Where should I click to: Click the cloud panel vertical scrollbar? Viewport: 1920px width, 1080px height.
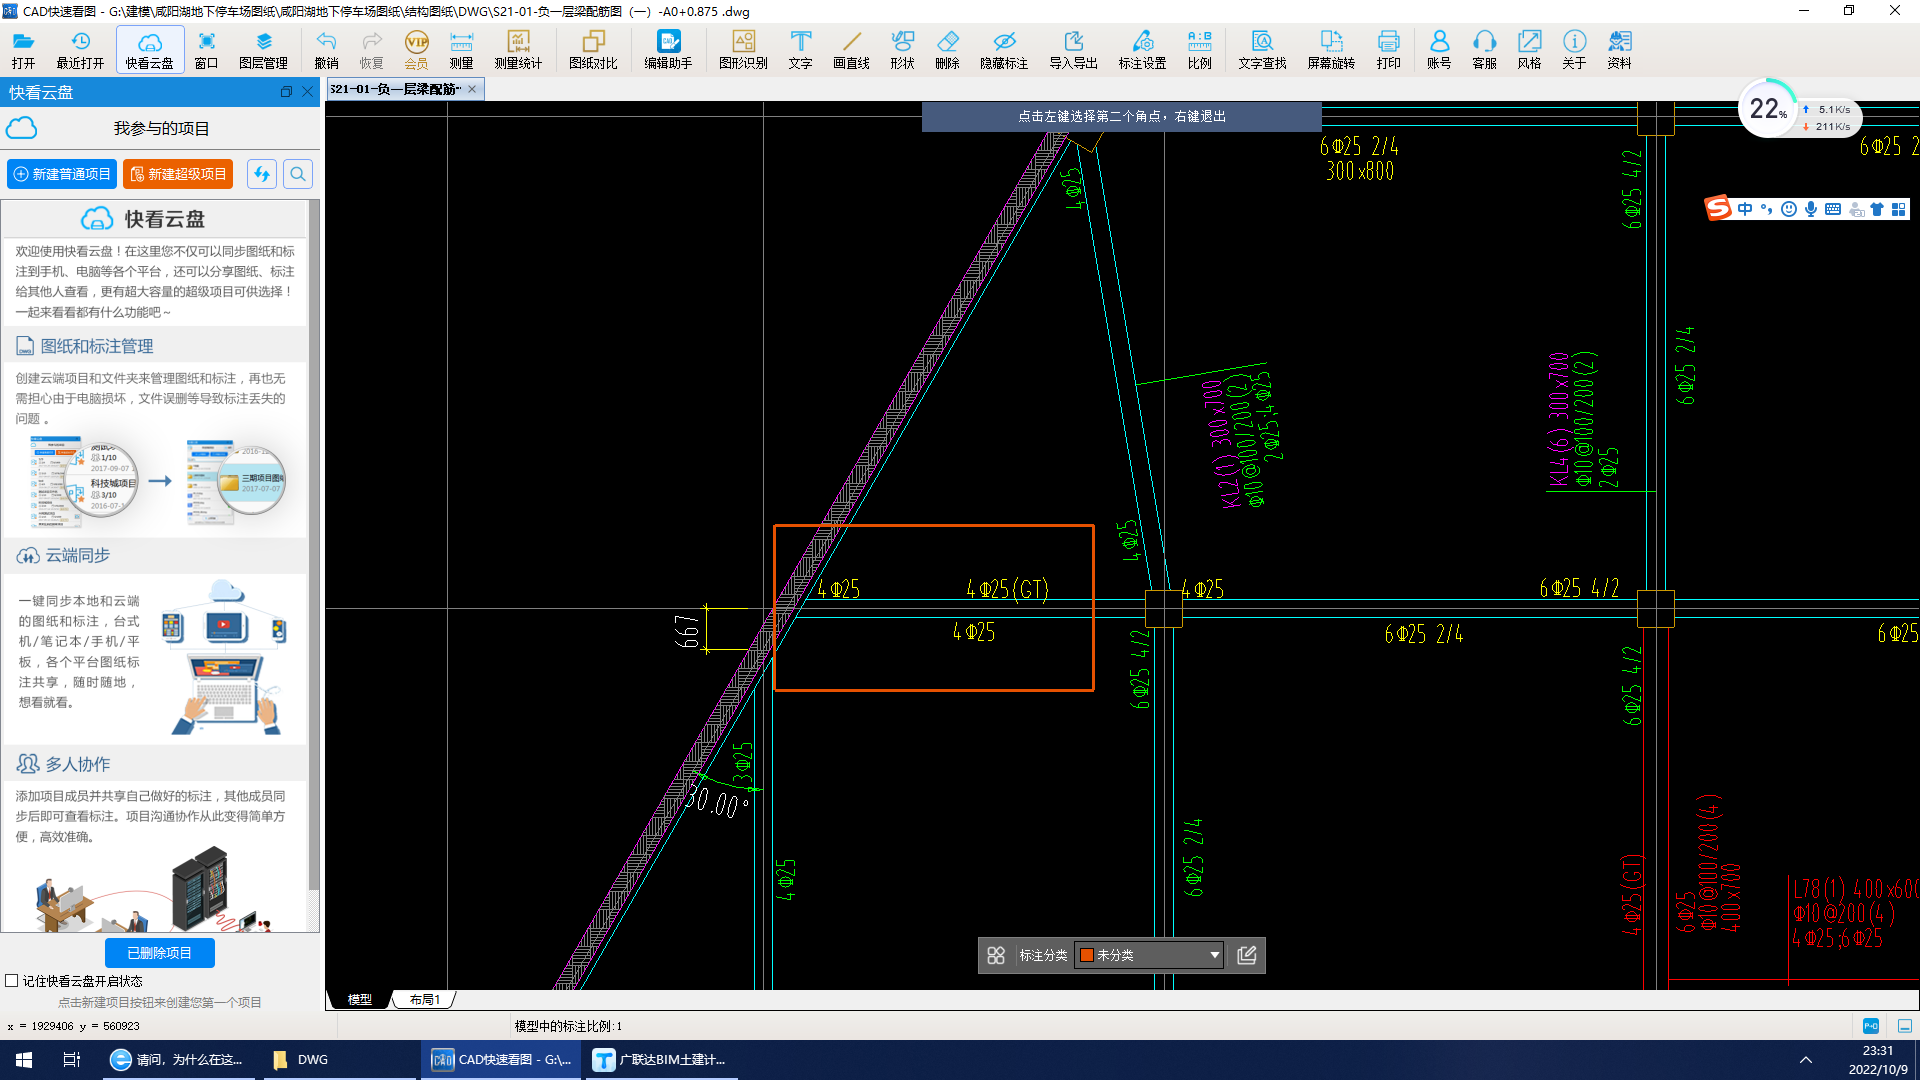point(313,545)
